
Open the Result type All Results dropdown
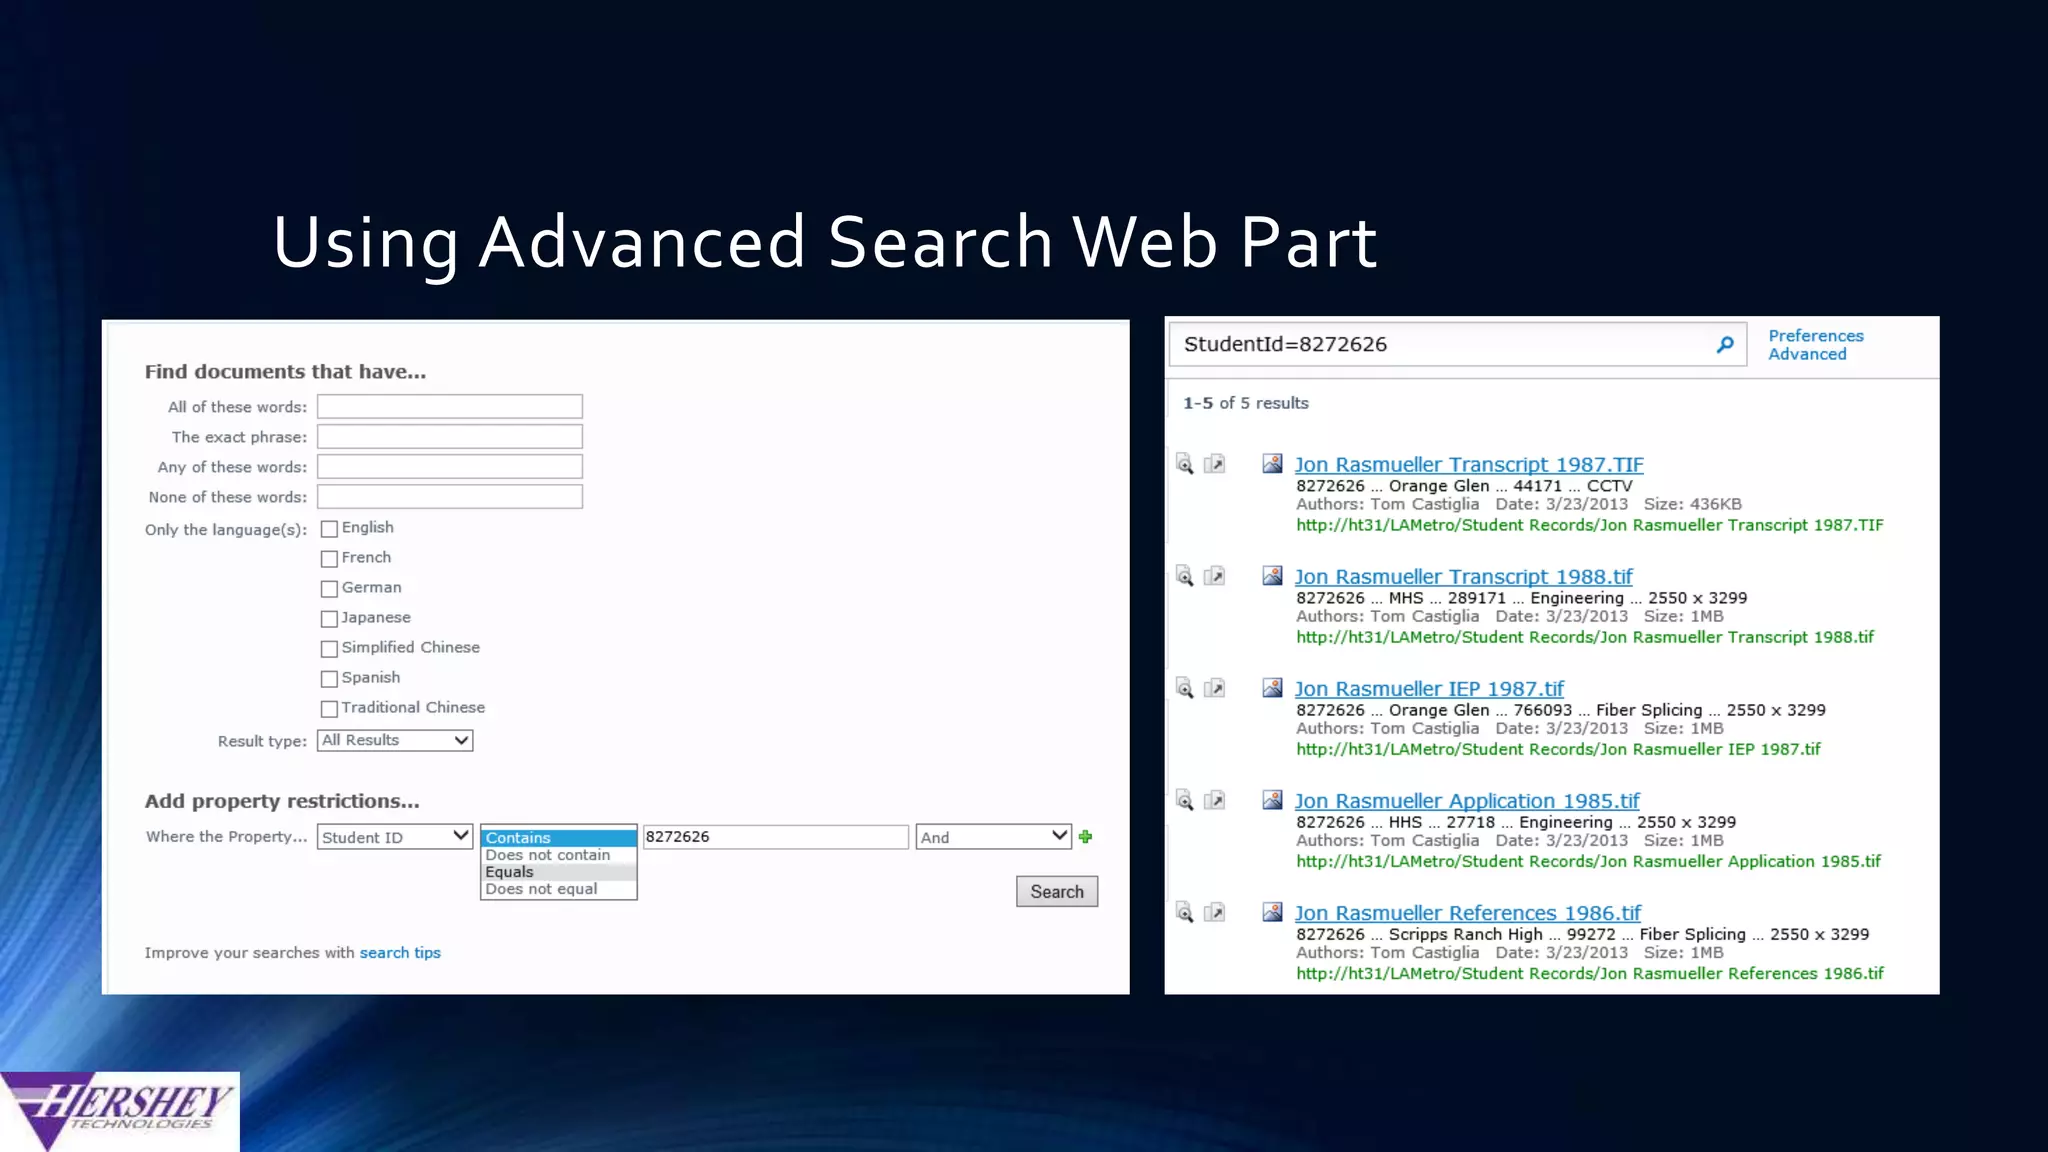tap(395, 741)
